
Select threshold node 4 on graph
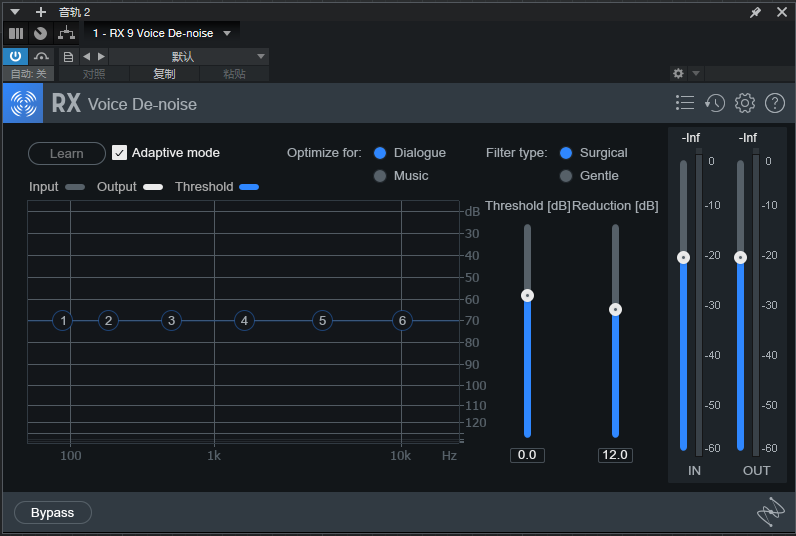(x=244, y=321)
